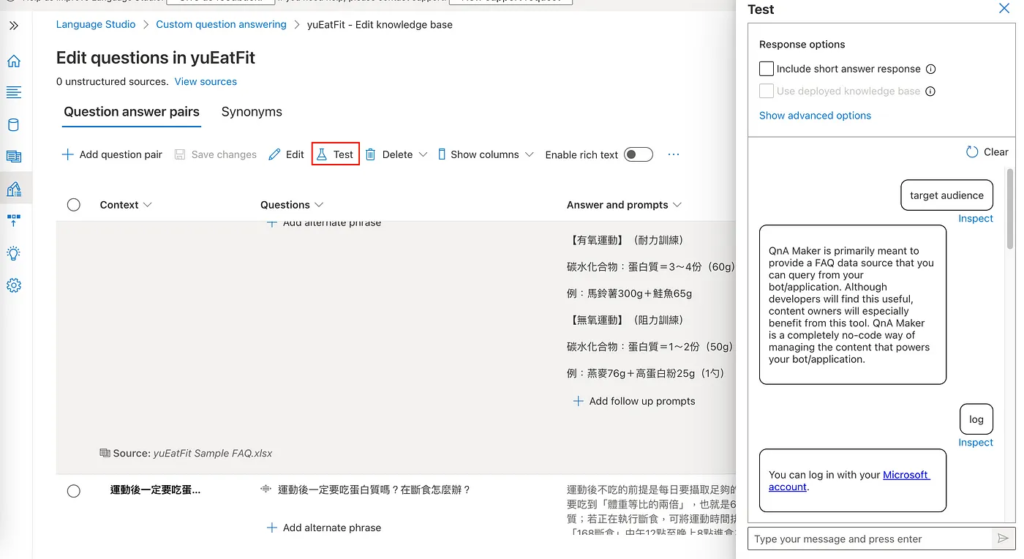
Task: Expand the left navigation with double-chevron icon
Action: [14, 24]
